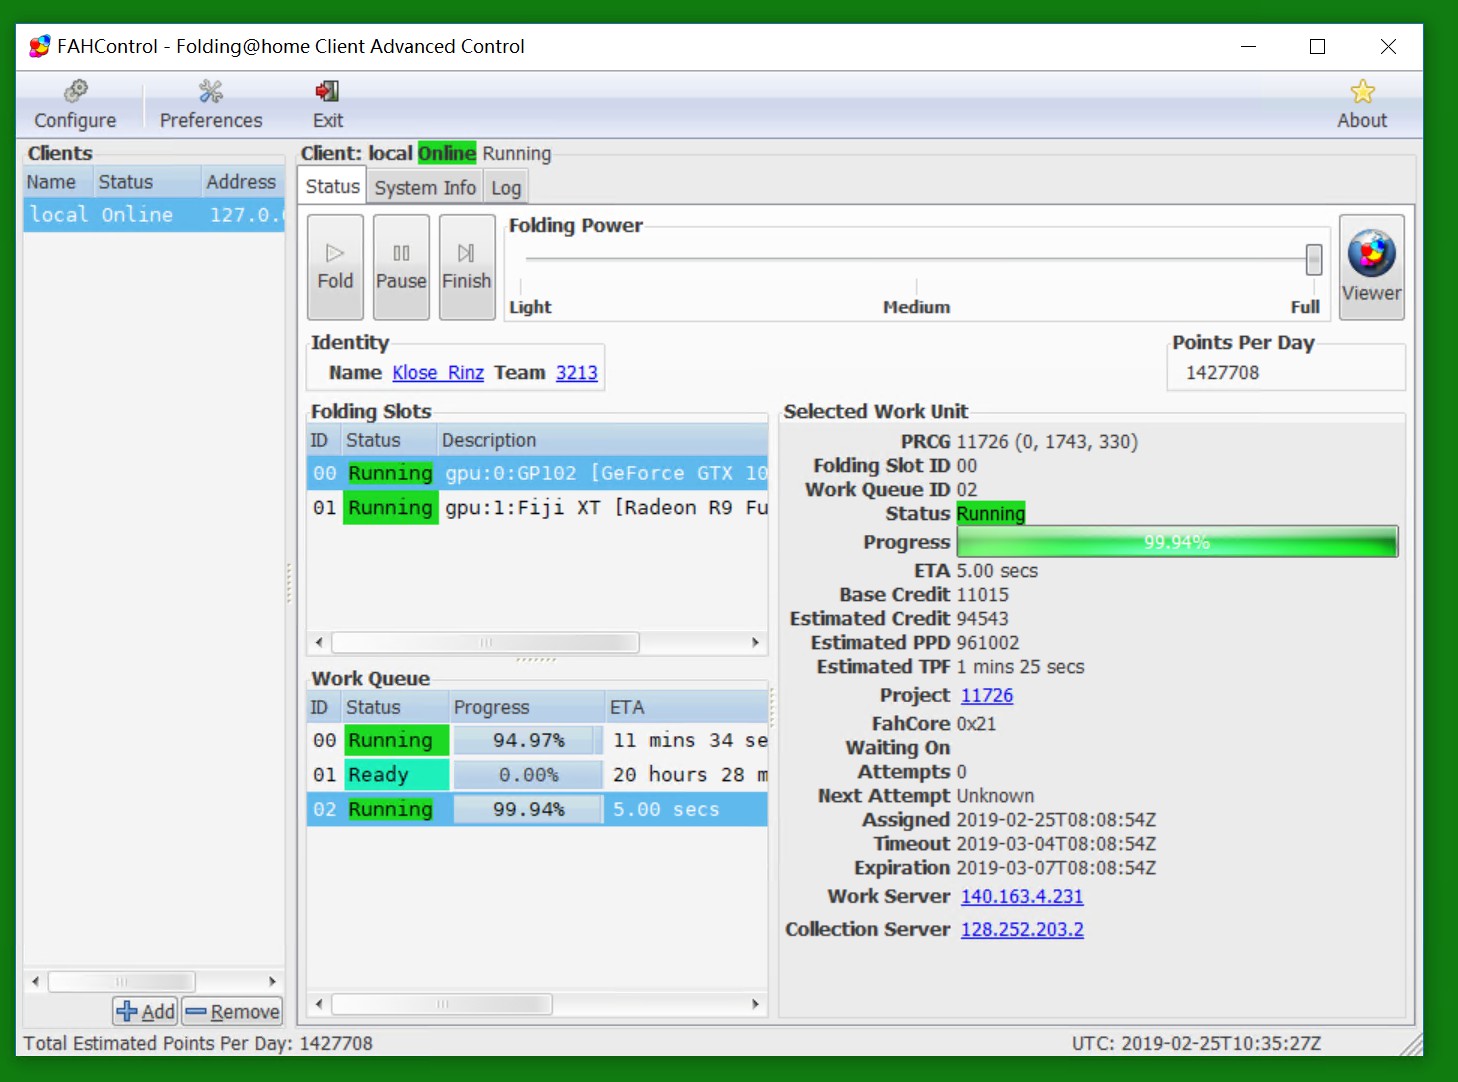Screen dimensions: 1458x1082
Task: Click Folding Slots scrollbar left arrow
Action: click(x=319, y=642)
